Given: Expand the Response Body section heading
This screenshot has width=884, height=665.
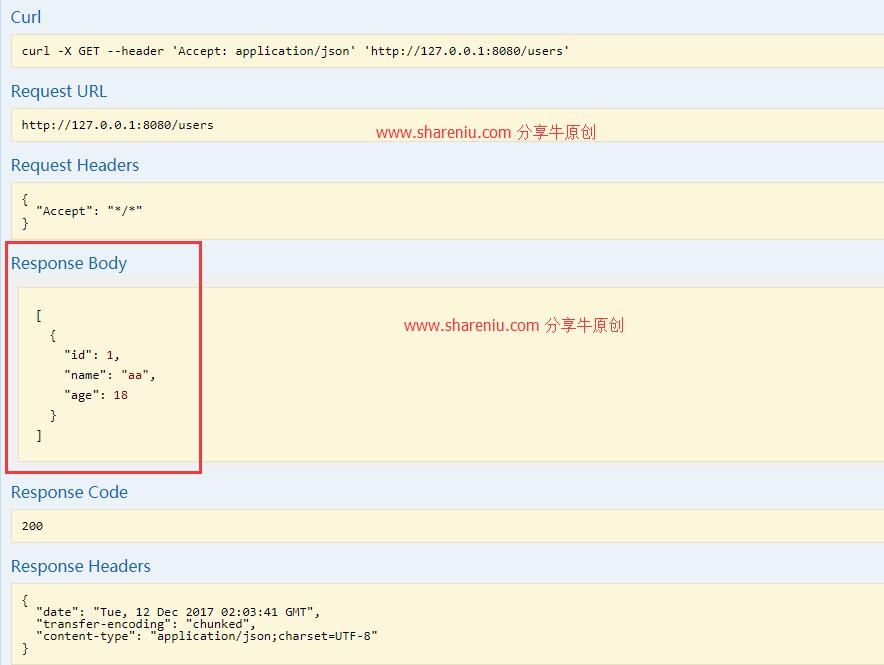Looking at the screenshot, I should coord(68,263).
